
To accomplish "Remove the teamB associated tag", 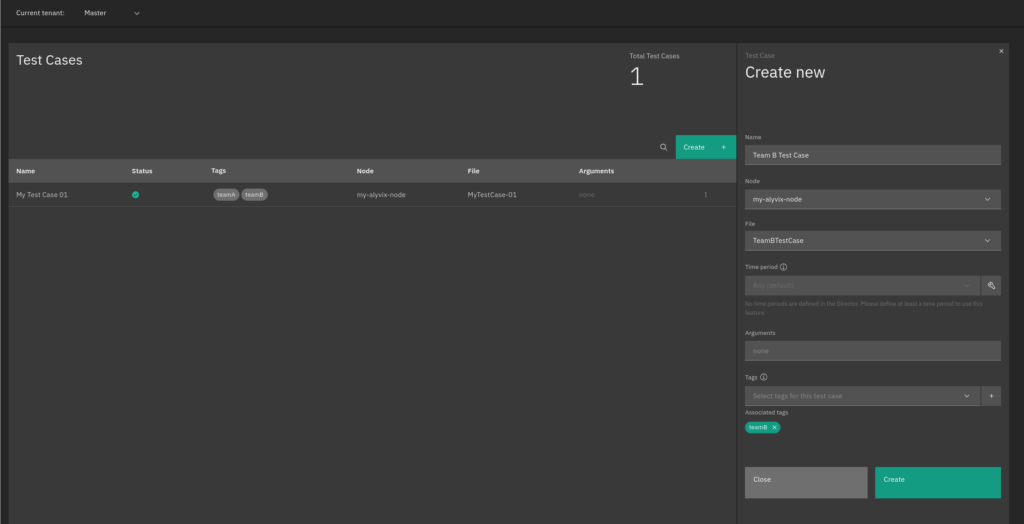I will (774, 427).
